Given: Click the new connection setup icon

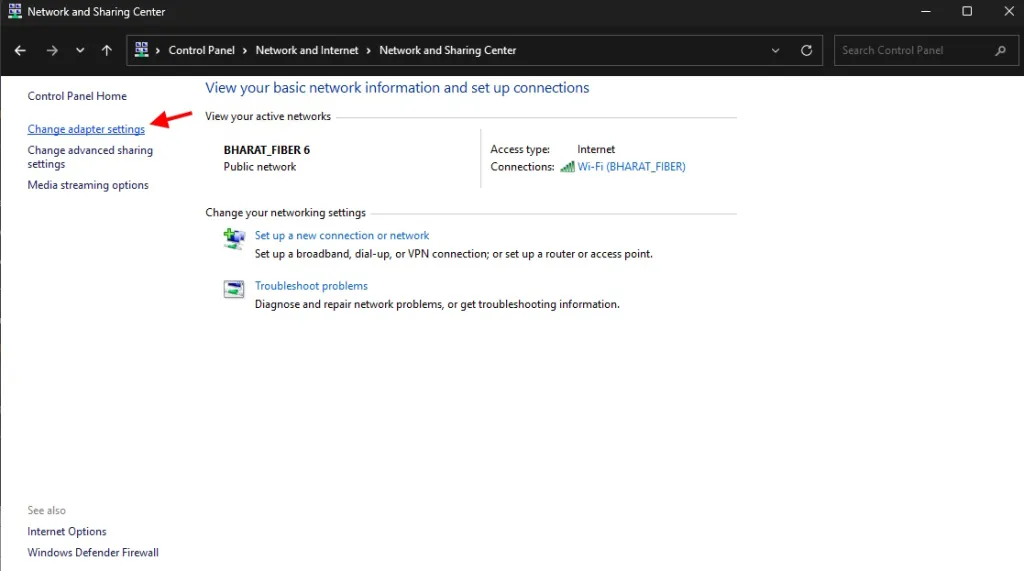Looking at the screenshot, I should 234,238.
